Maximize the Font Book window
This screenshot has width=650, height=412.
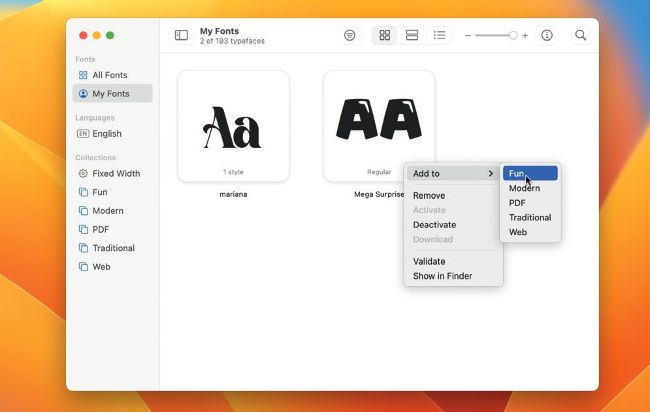coord(110,35)
